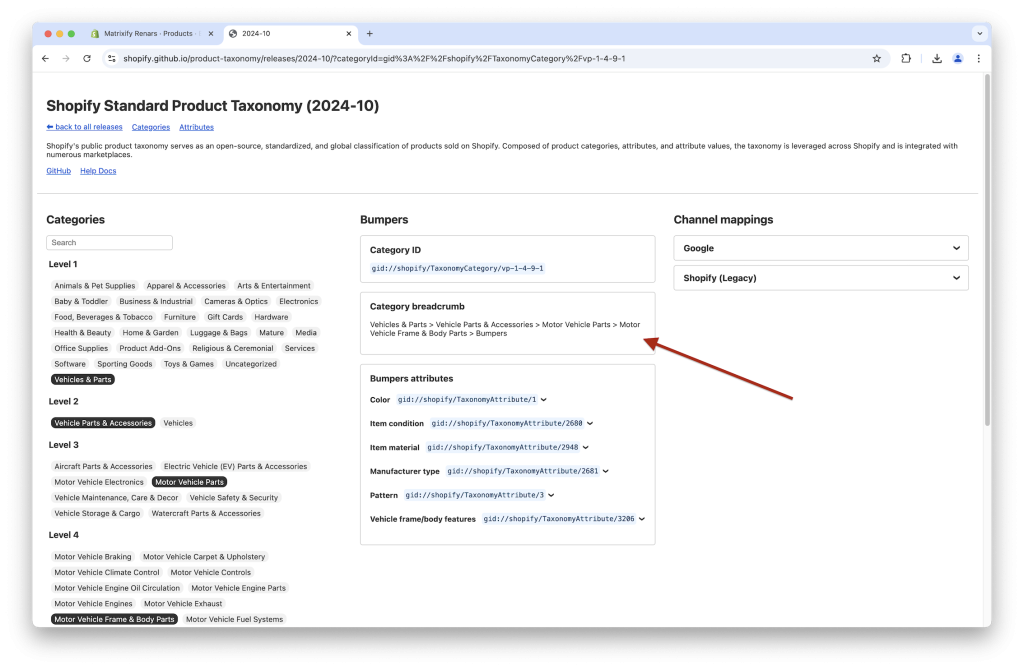Open the Shopify (Legacy) mappings dropdown

[820, 277]
